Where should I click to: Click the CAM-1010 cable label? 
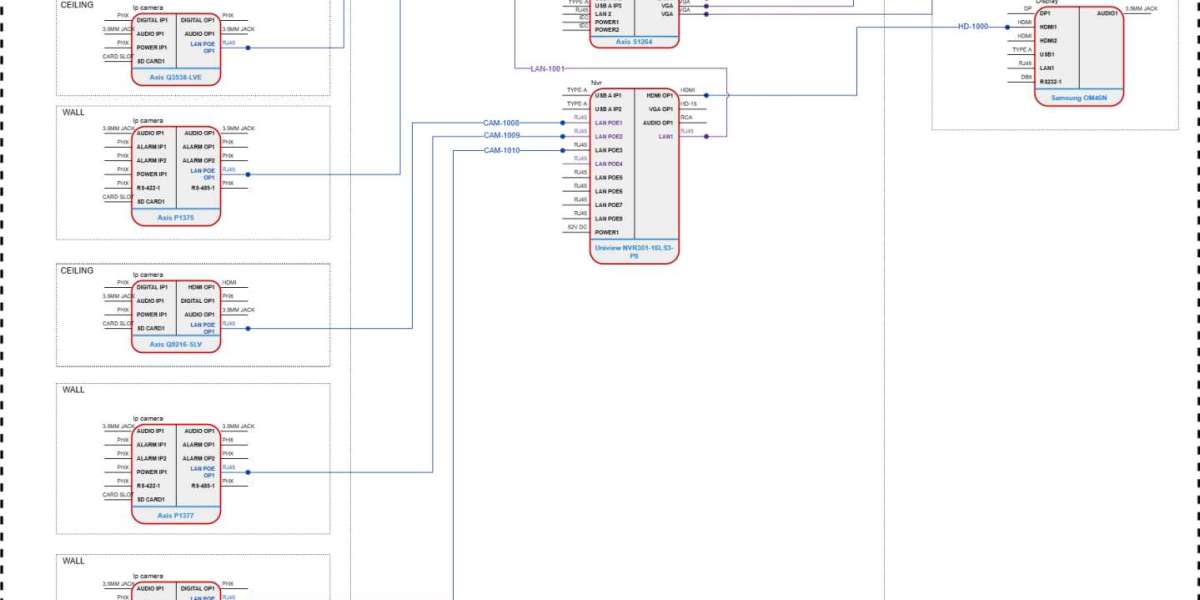502,150
